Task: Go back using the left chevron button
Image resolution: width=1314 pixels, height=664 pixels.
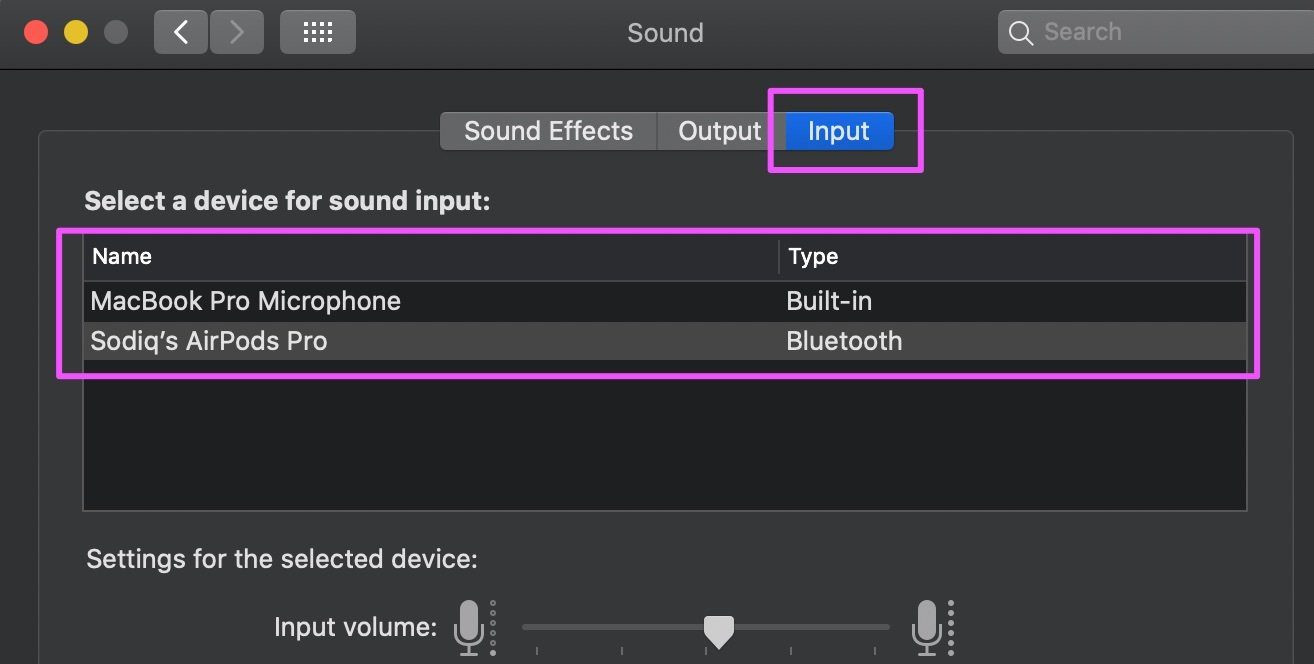Action: tap(181, 32)
